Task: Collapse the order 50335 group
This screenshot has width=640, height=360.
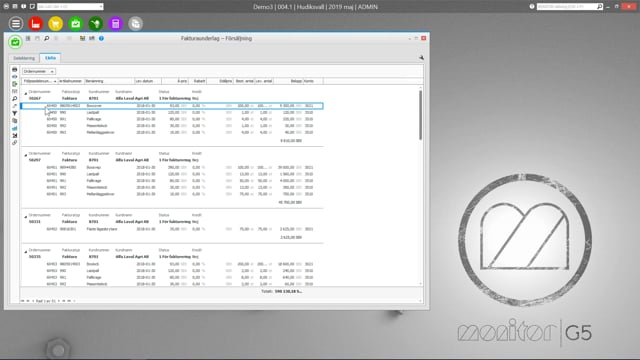Action: 25,252
